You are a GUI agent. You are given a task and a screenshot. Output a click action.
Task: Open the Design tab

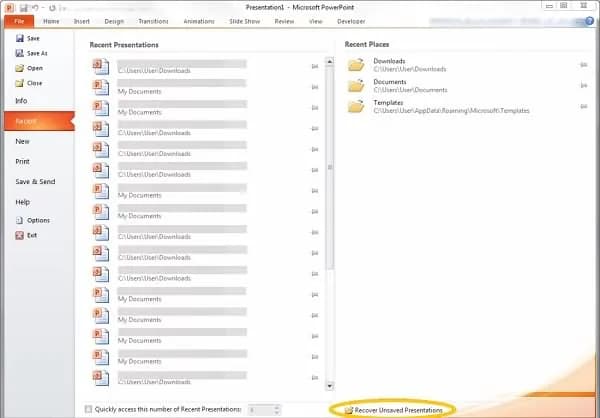(x=114, y=21)
